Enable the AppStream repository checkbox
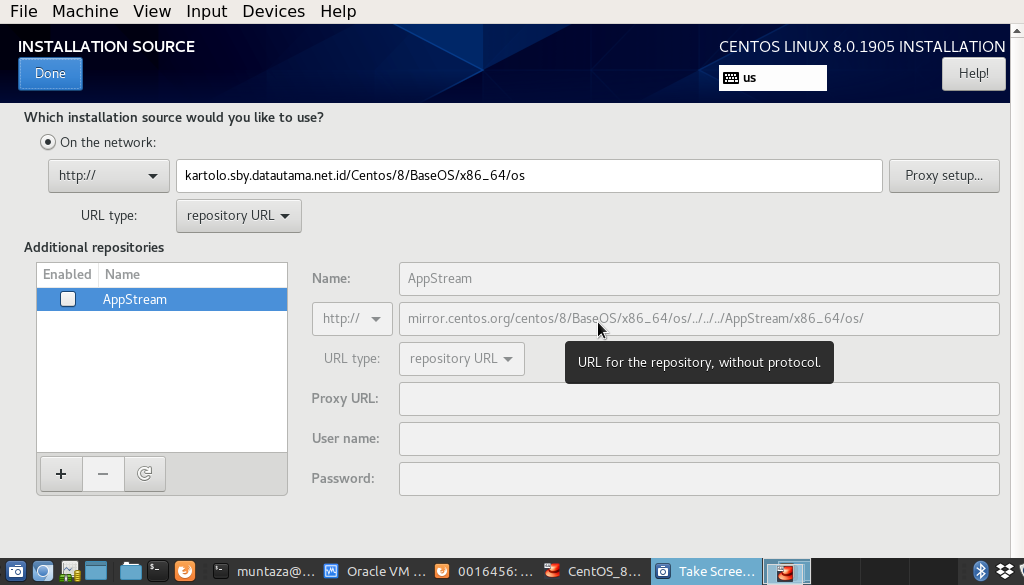Viewport: 1024px width, 585px height. click(x=66, y=298)
